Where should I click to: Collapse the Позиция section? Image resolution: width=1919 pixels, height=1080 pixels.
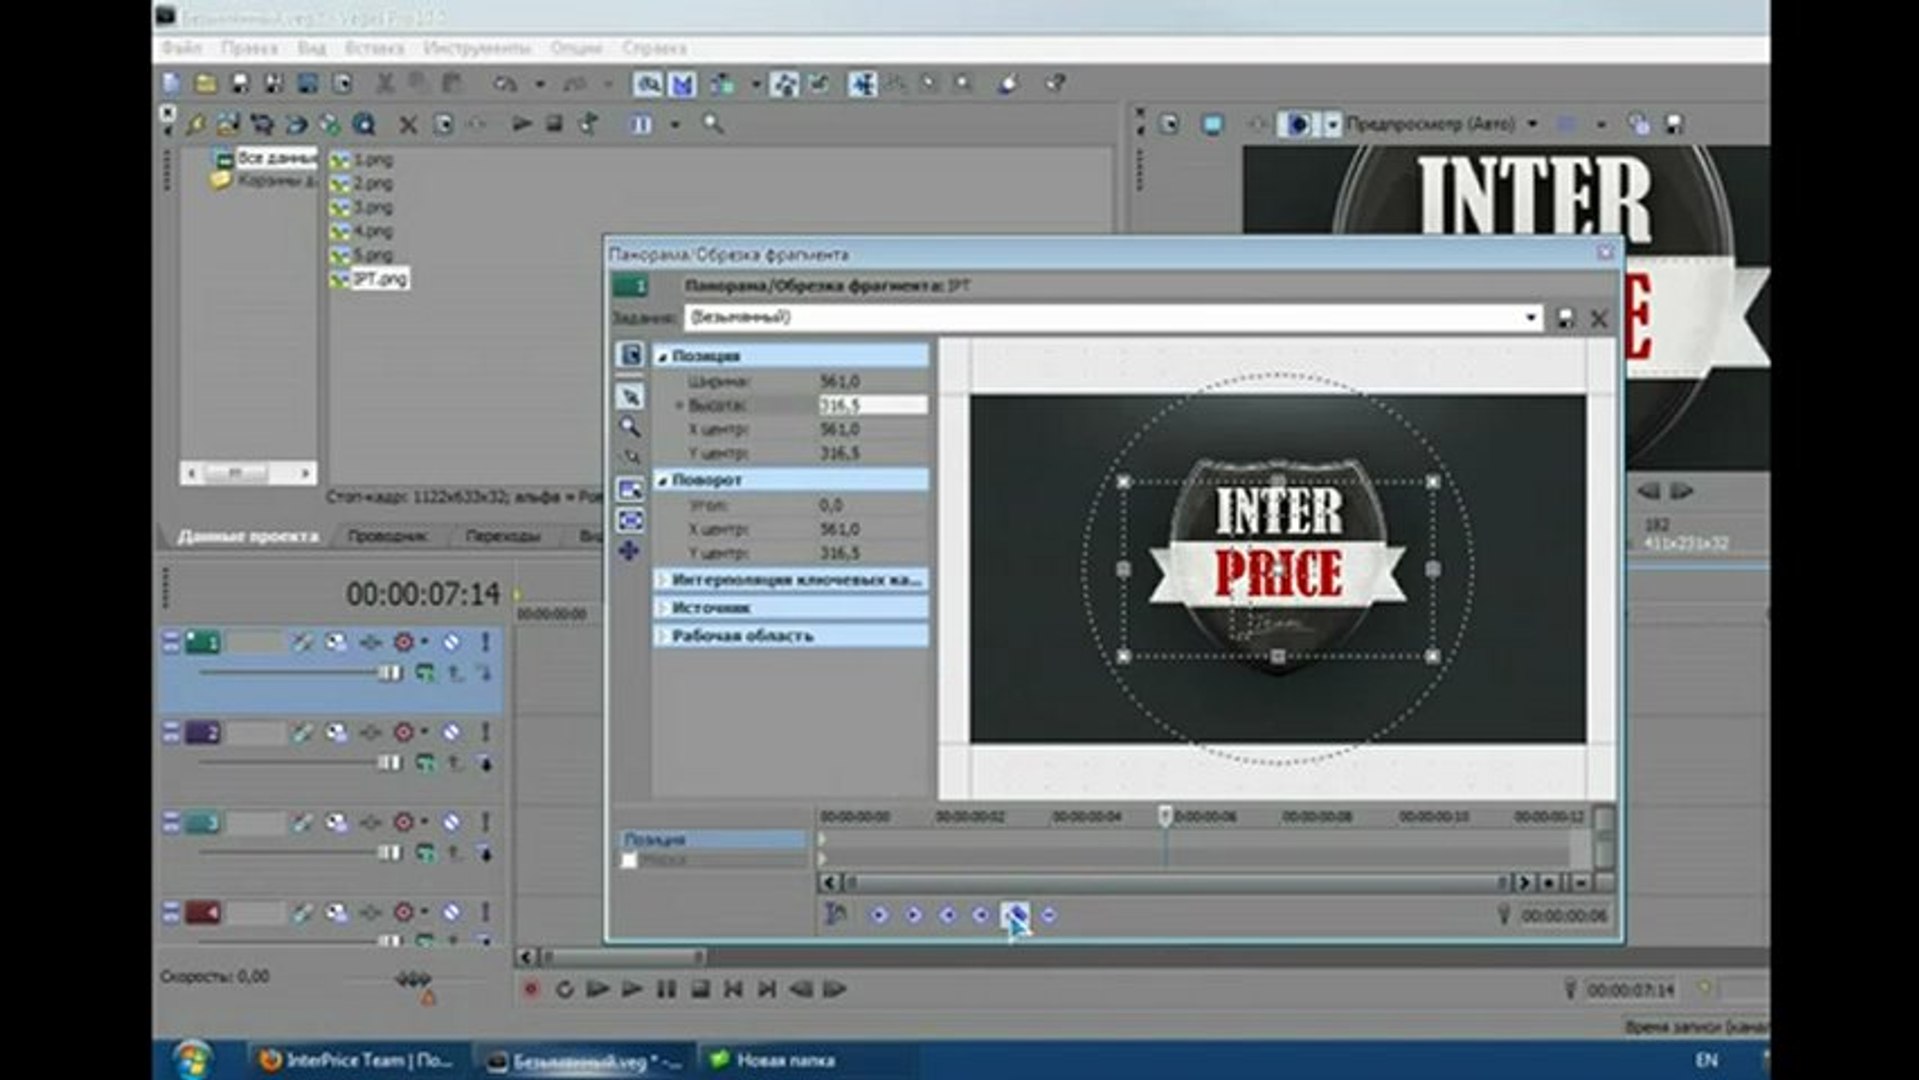(662, 356)
